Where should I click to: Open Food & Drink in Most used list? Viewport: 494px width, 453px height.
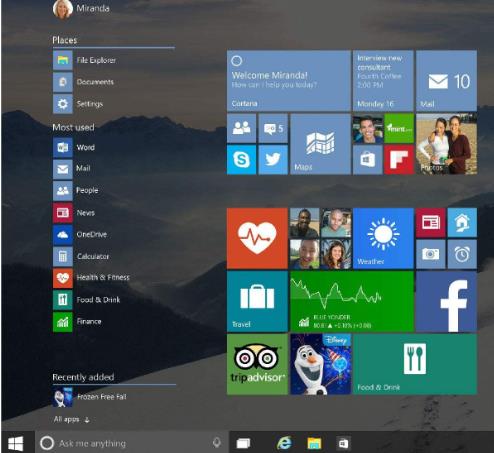pos(87,300)
